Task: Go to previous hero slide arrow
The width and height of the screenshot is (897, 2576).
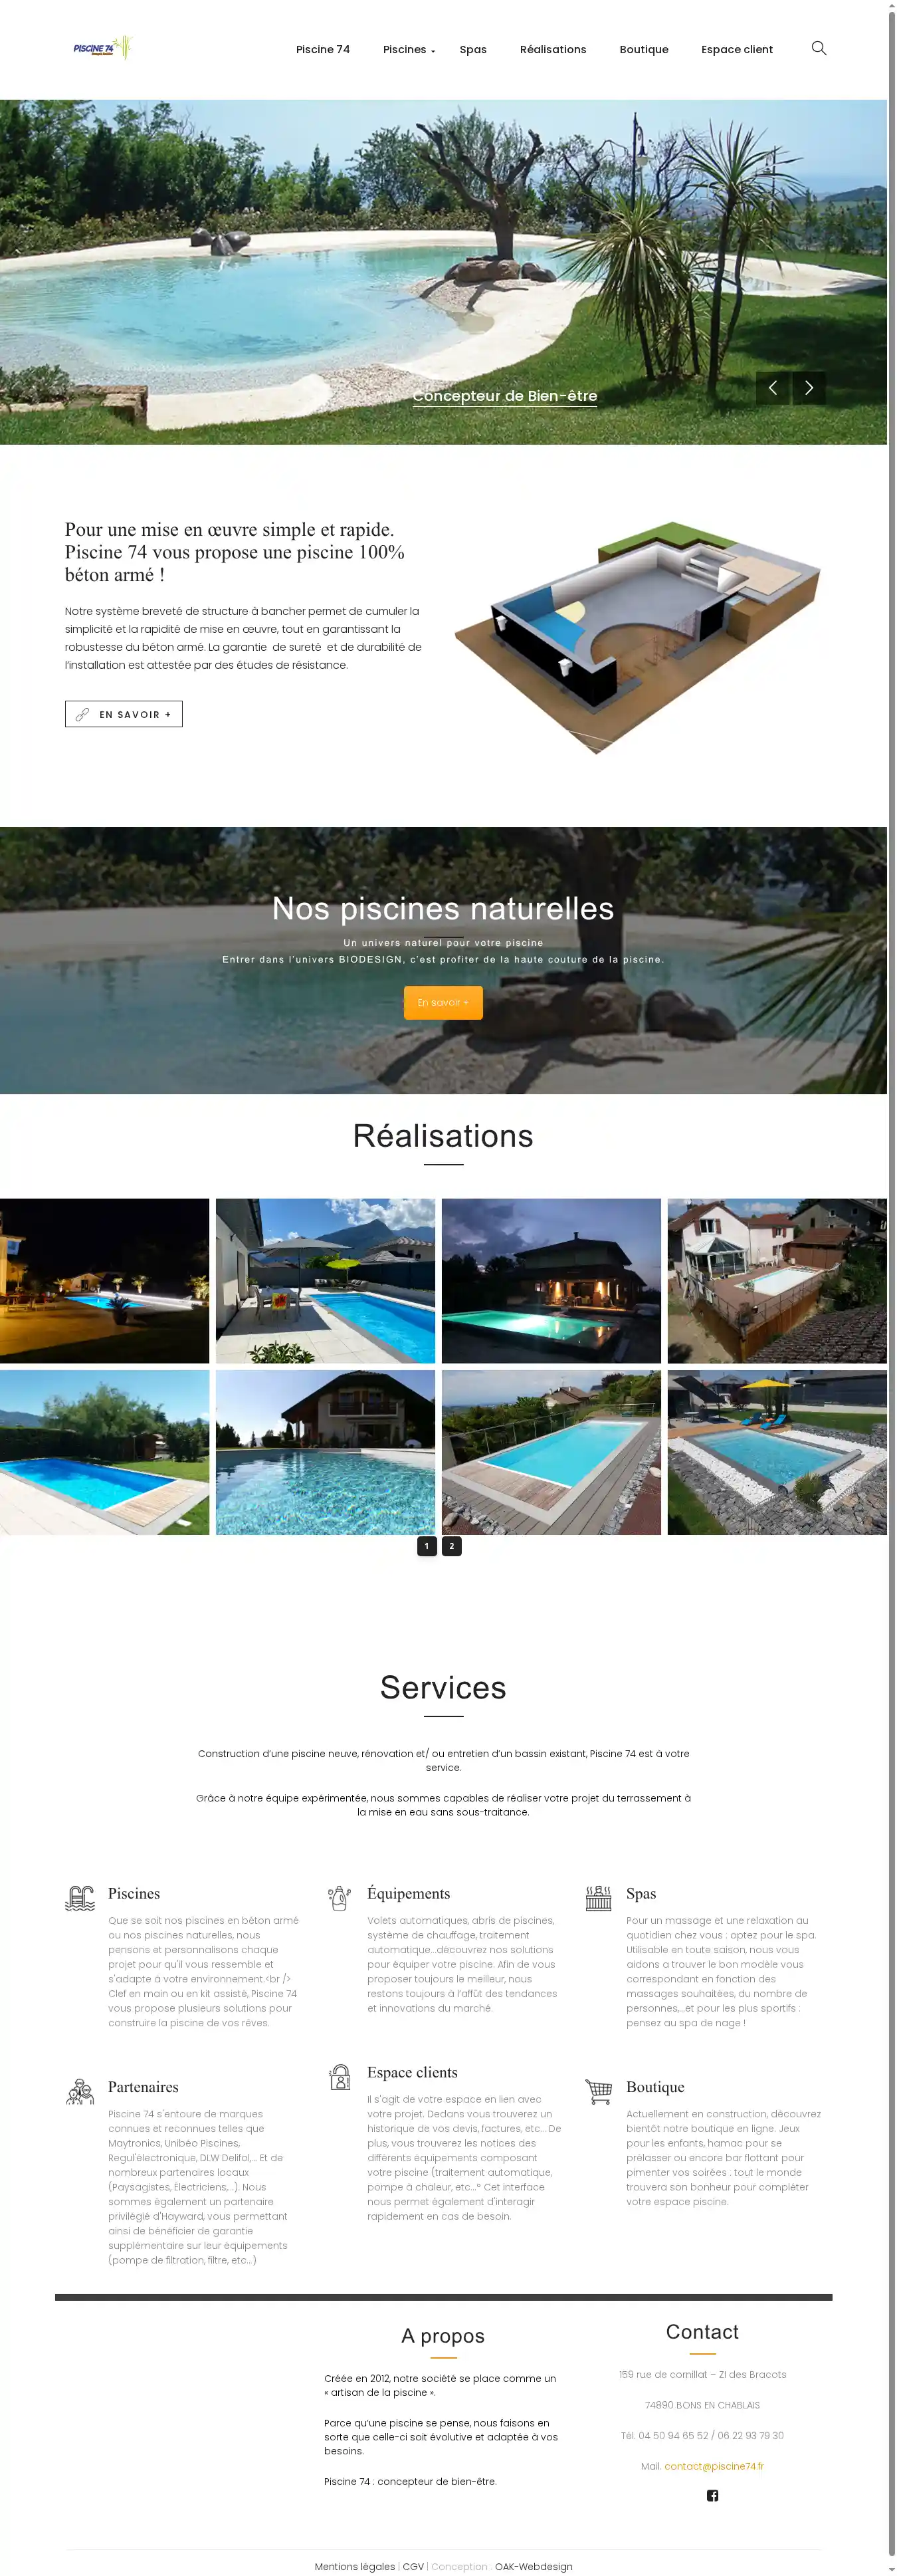Action: [772, 388]
